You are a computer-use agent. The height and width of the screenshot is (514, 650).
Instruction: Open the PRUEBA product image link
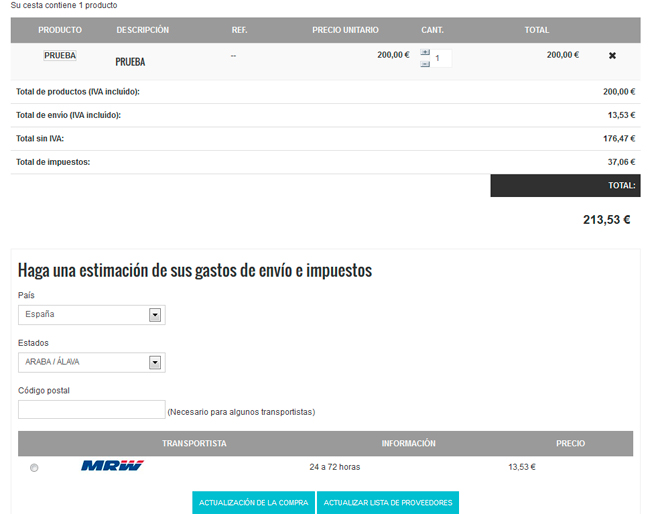click(60, 56)
